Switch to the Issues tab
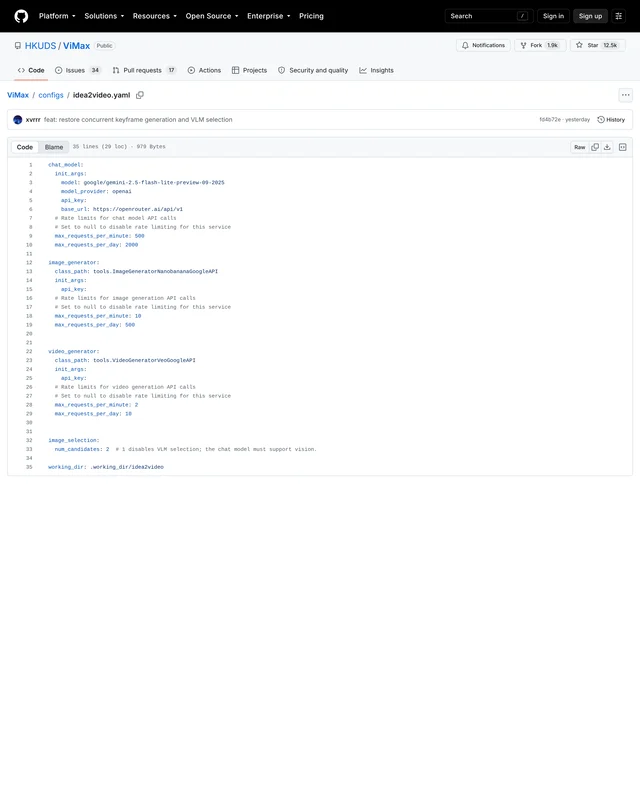 tap(78, 70)
